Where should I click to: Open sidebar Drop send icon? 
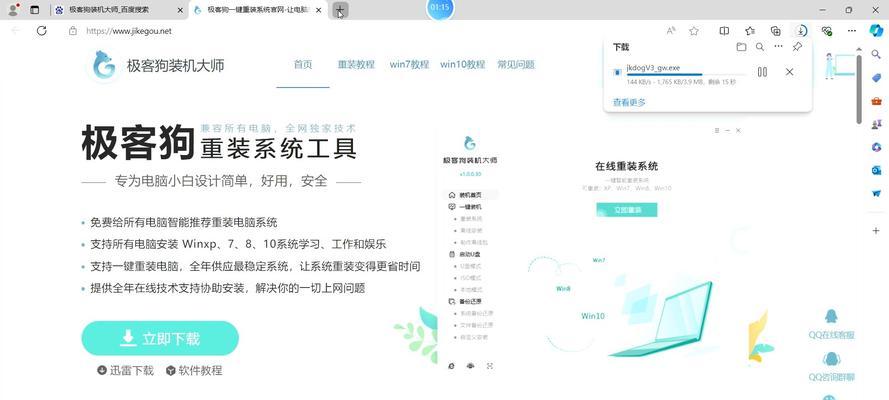tap(877, 193)
